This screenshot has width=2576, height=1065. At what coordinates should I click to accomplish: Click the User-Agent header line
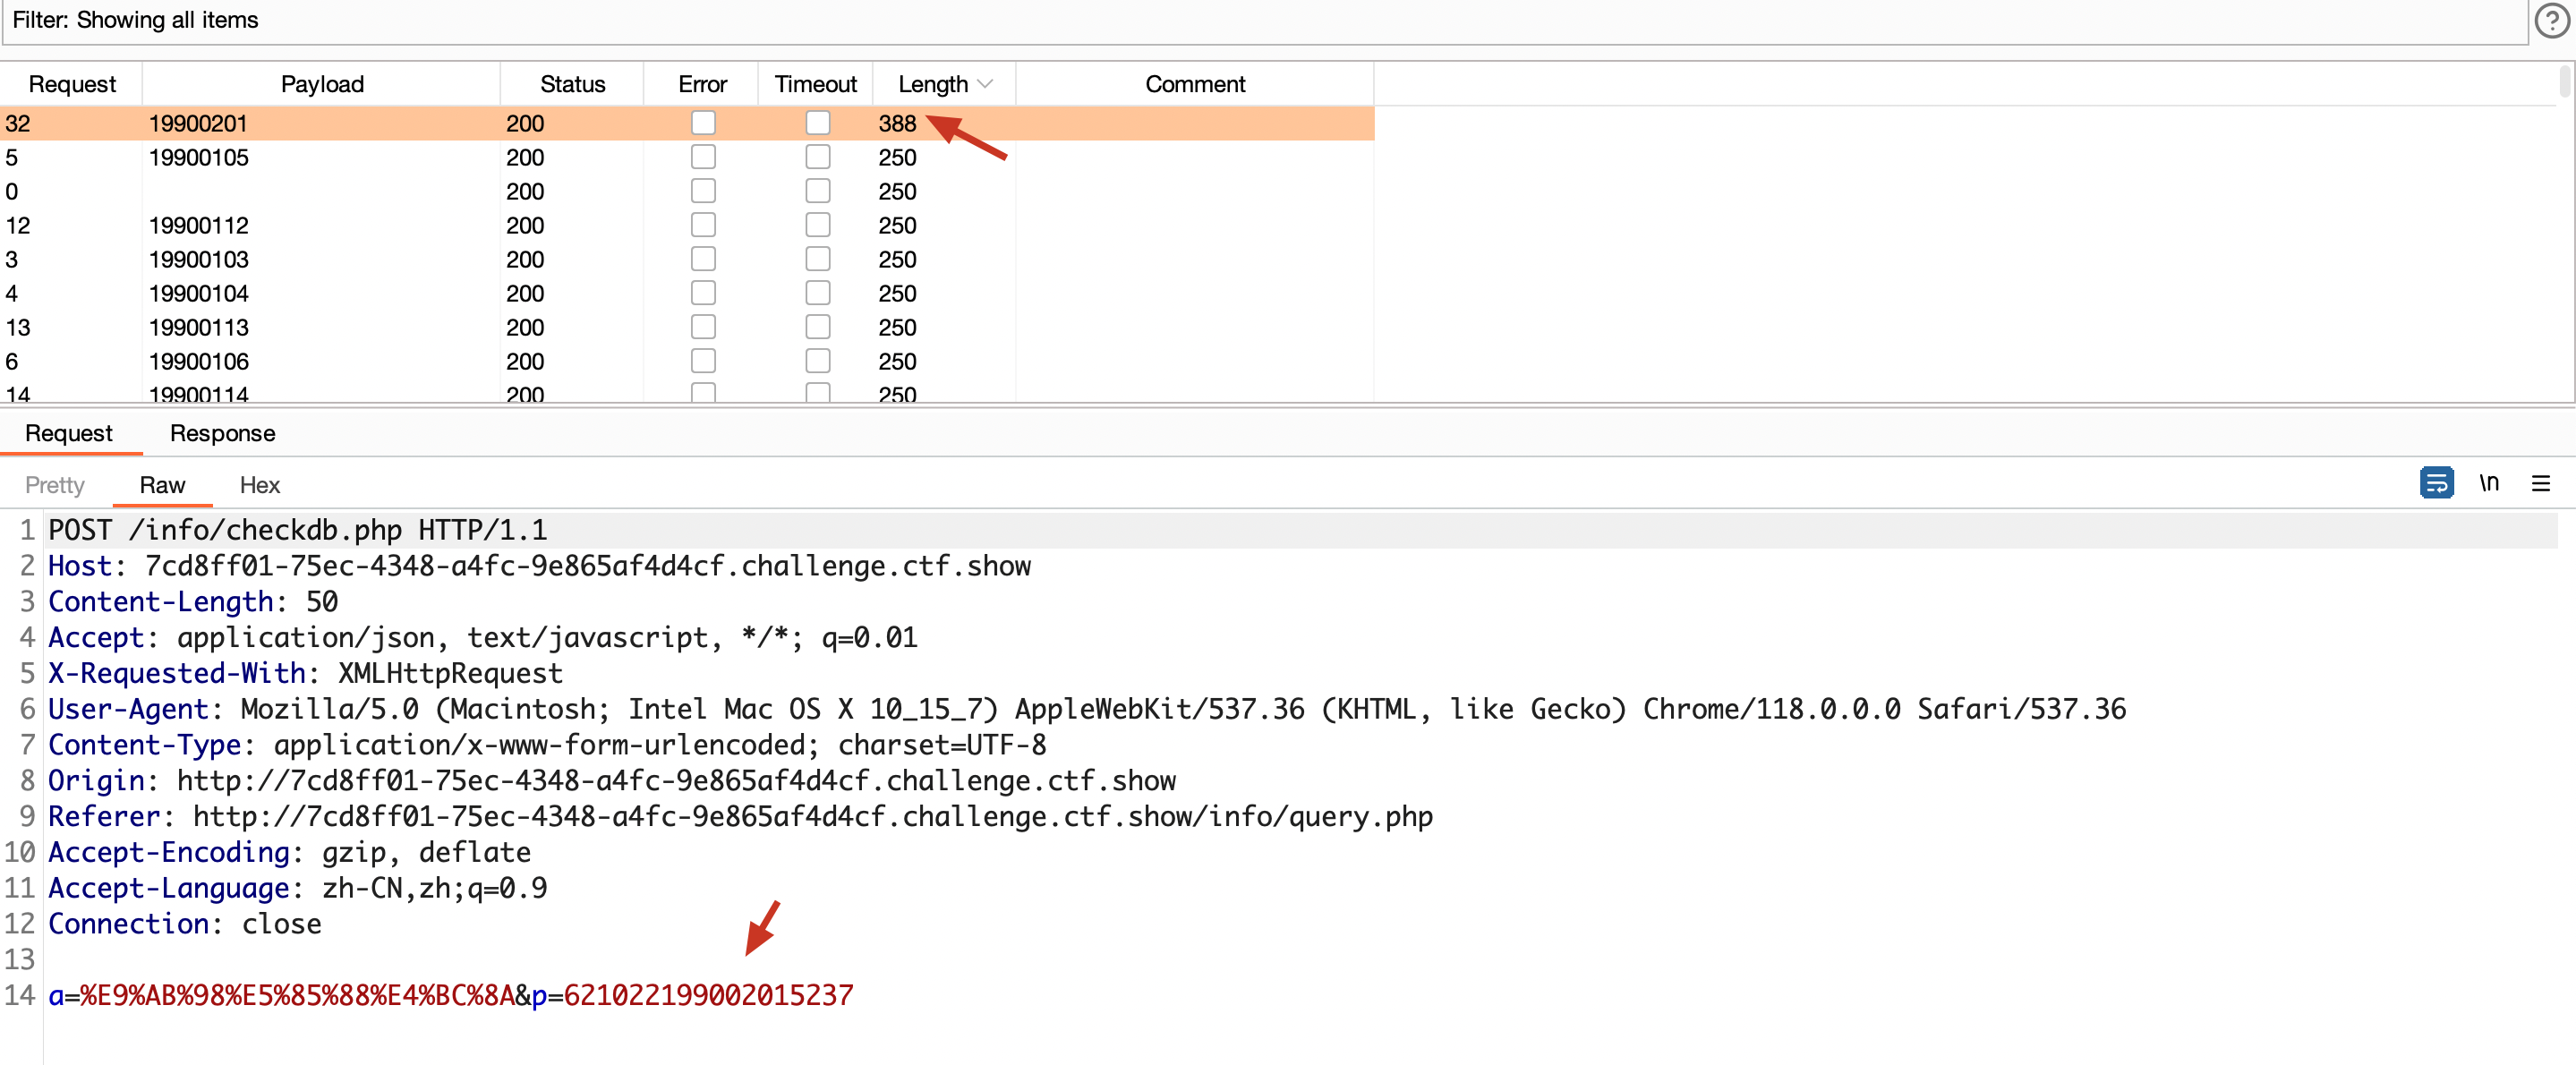tap(1087, 709)
